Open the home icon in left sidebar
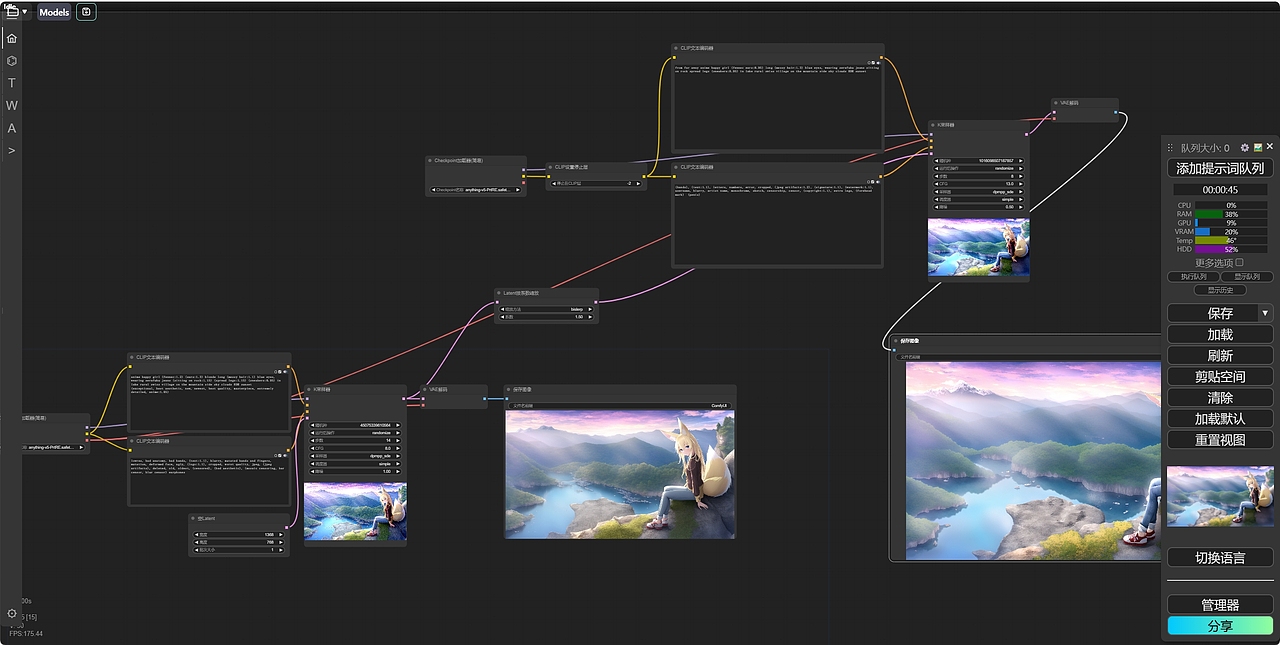 point(11,38)
